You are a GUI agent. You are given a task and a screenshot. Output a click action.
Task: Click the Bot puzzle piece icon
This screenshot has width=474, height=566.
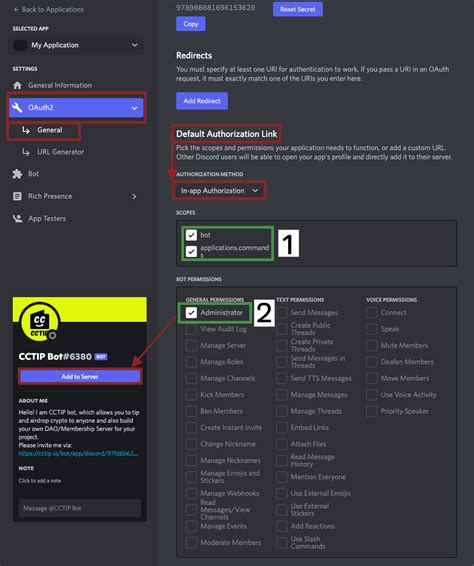(x=17, y=174)
